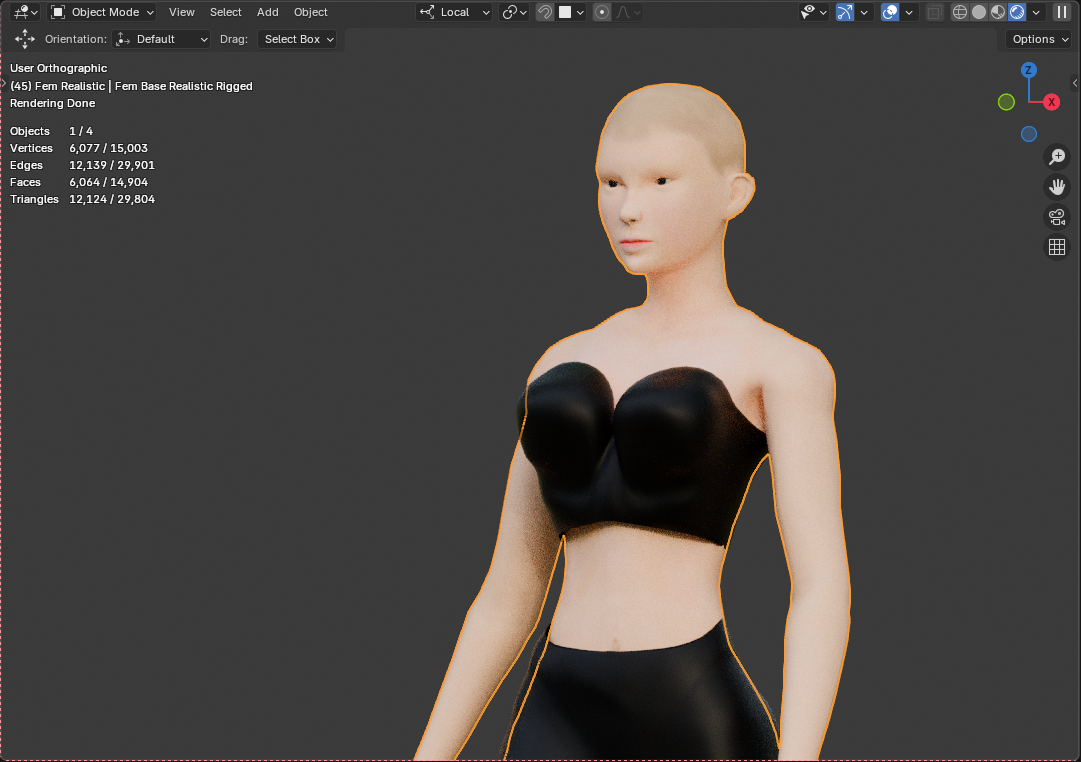1081x762 pixels.
Task: Toggle proportional editing button
Action: click(602, 12)
